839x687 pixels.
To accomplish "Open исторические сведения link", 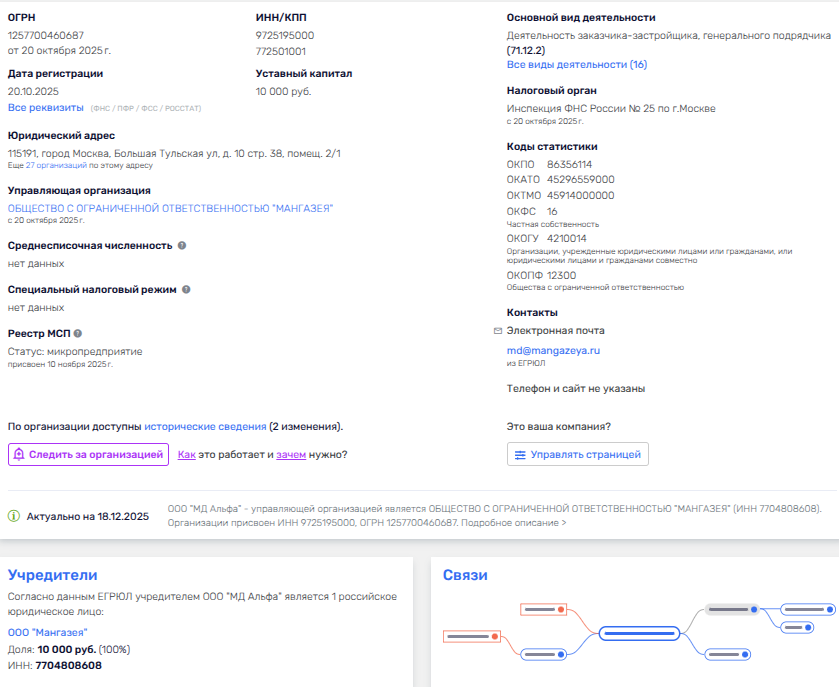I will coord(205,426).
